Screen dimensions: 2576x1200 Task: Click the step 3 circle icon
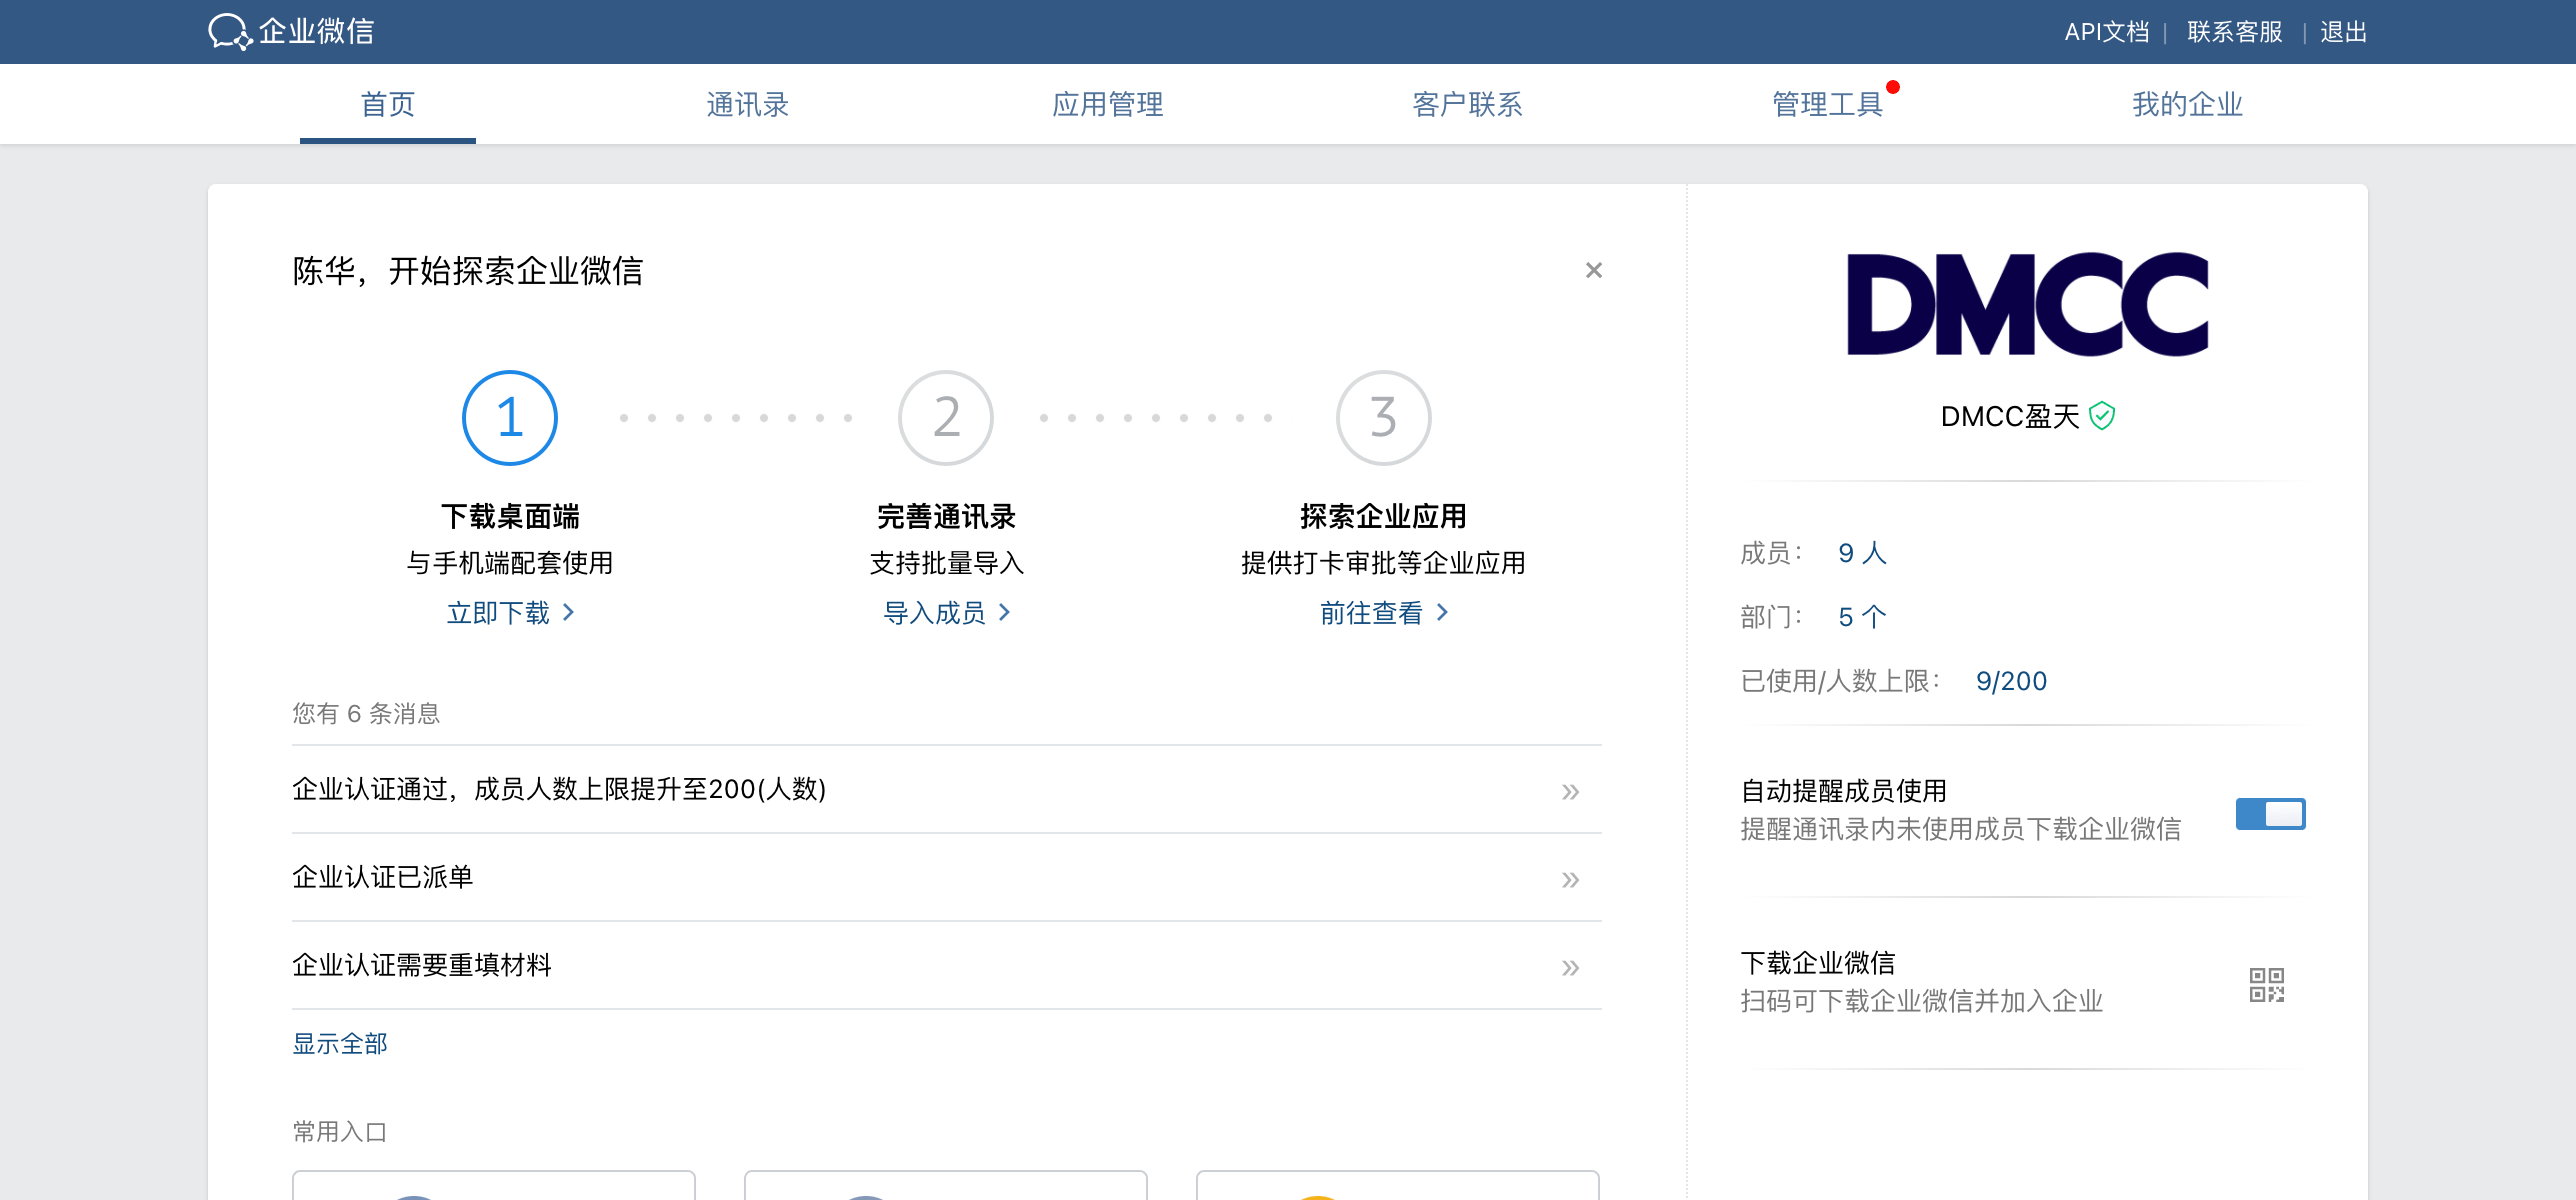[1383, 418]
